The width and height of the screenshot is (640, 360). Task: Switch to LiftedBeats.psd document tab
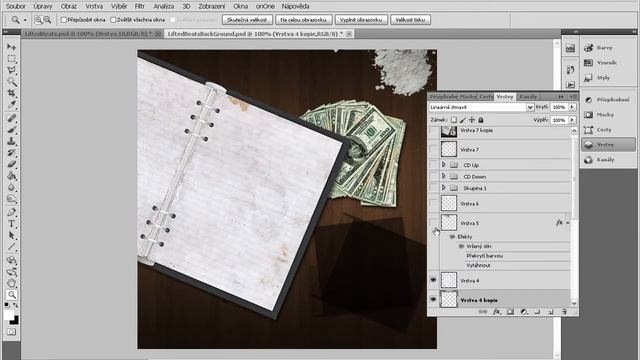click(x=91, y=34)
